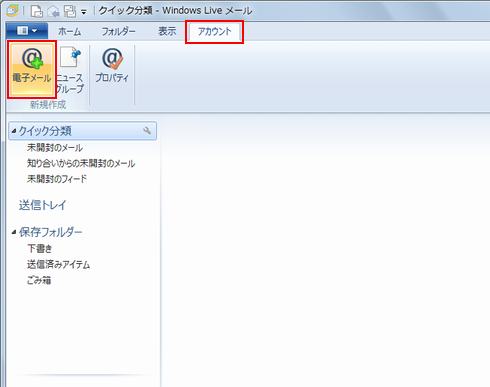This screenshot has width=490, height=387.
Task: Click the send/receive quick access icon
Action: [70, 11]
